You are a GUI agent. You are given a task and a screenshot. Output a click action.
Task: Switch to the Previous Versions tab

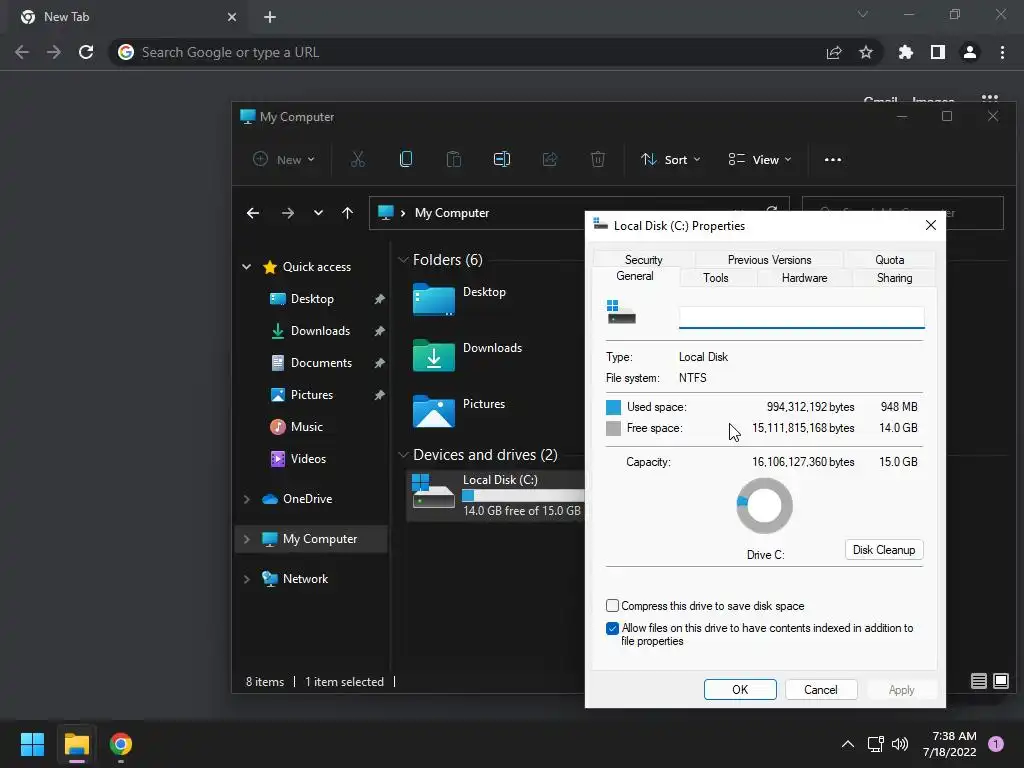[x=769, y=259]
